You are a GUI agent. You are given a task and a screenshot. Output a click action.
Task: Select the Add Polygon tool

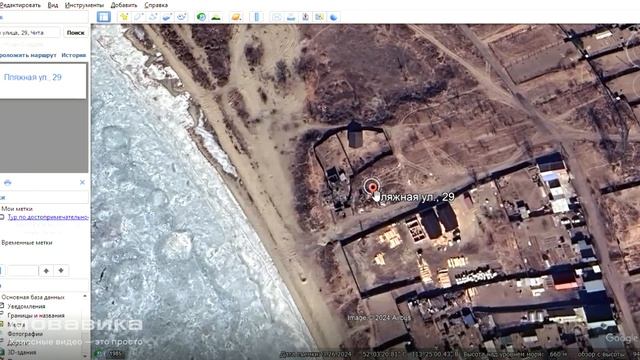[x=138, y=17]
